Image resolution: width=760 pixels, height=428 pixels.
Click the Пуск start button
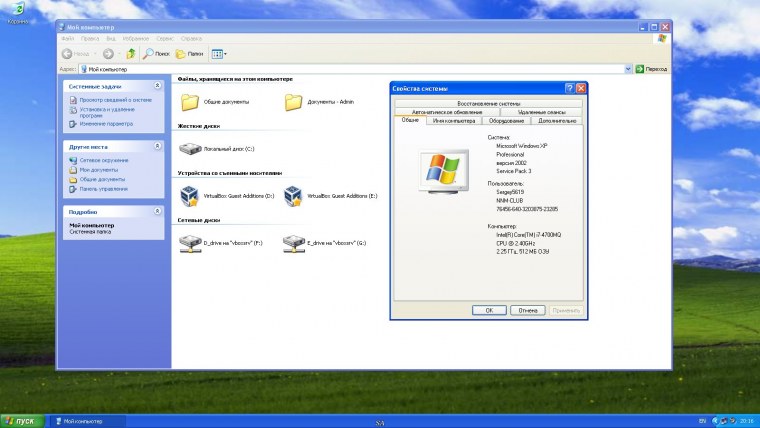22,421
